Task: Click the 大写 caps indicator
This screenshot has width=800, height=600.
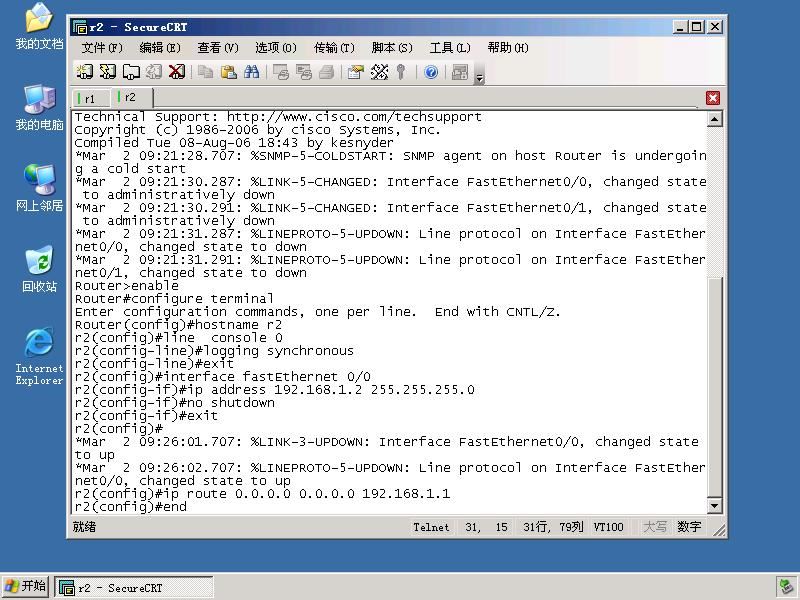Action: 655,527
